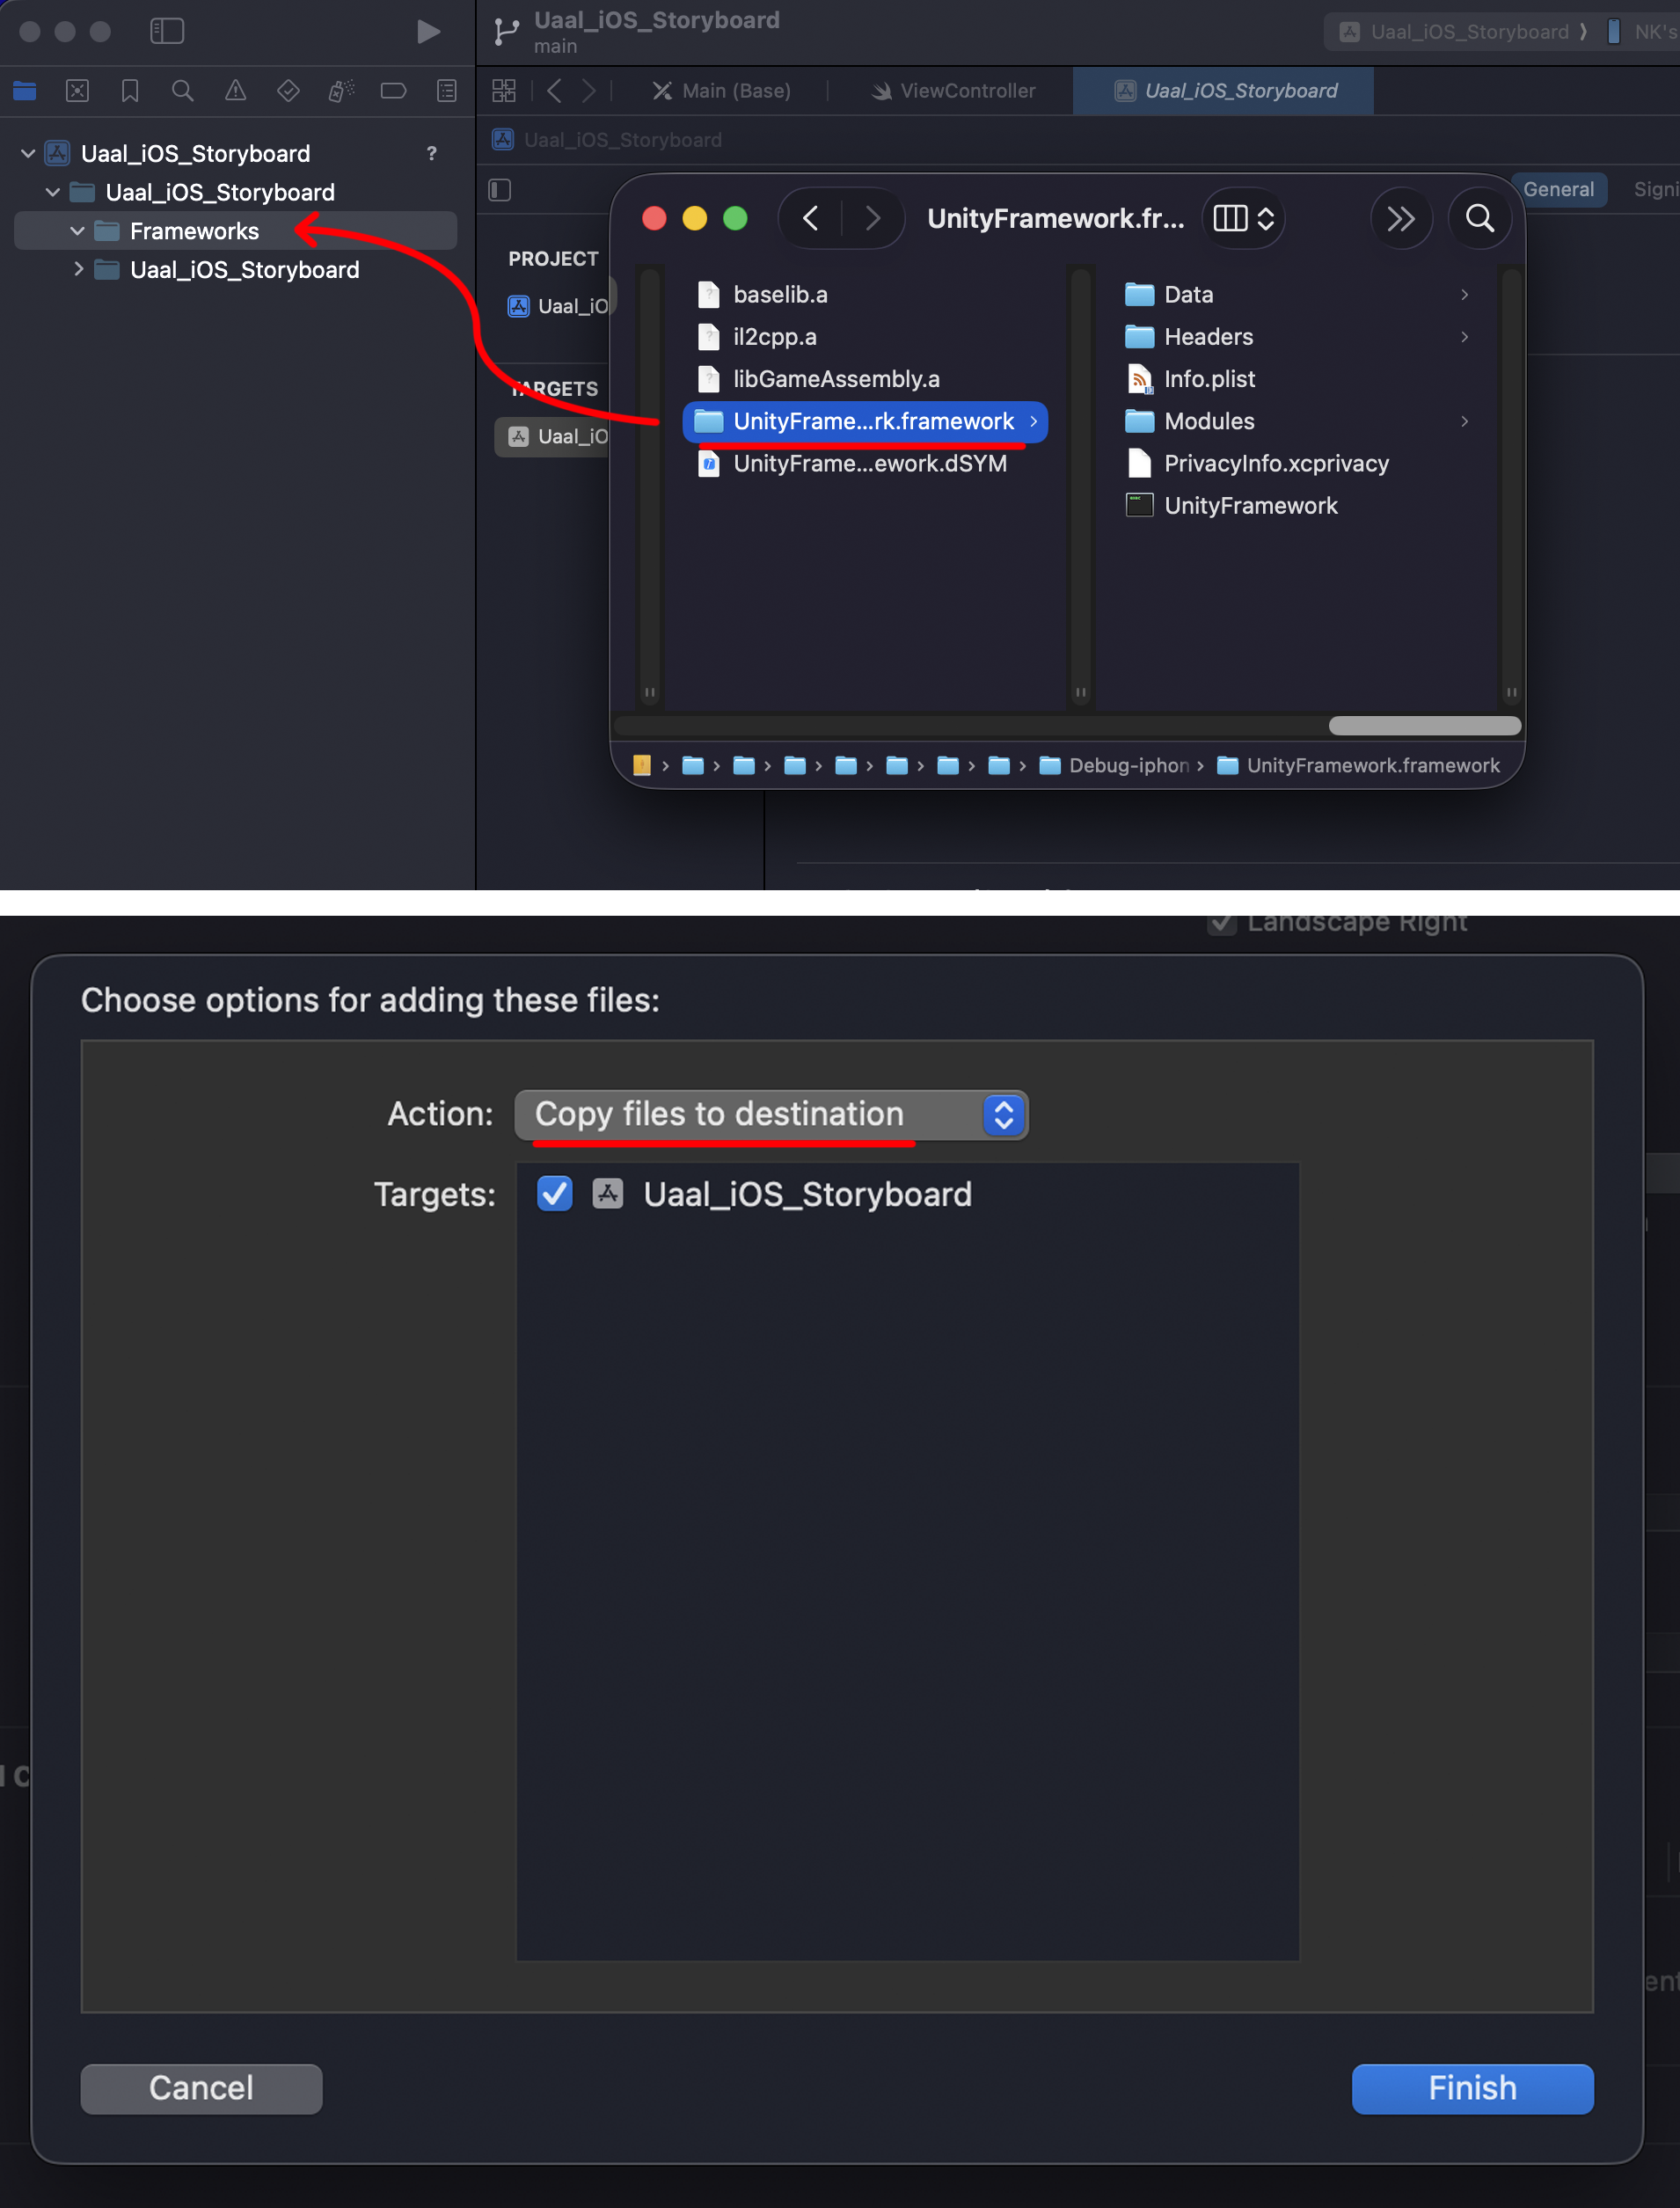Screen dimensions: 1680x2208
Task: Click the related items grid icon
Action: (504, 91)
